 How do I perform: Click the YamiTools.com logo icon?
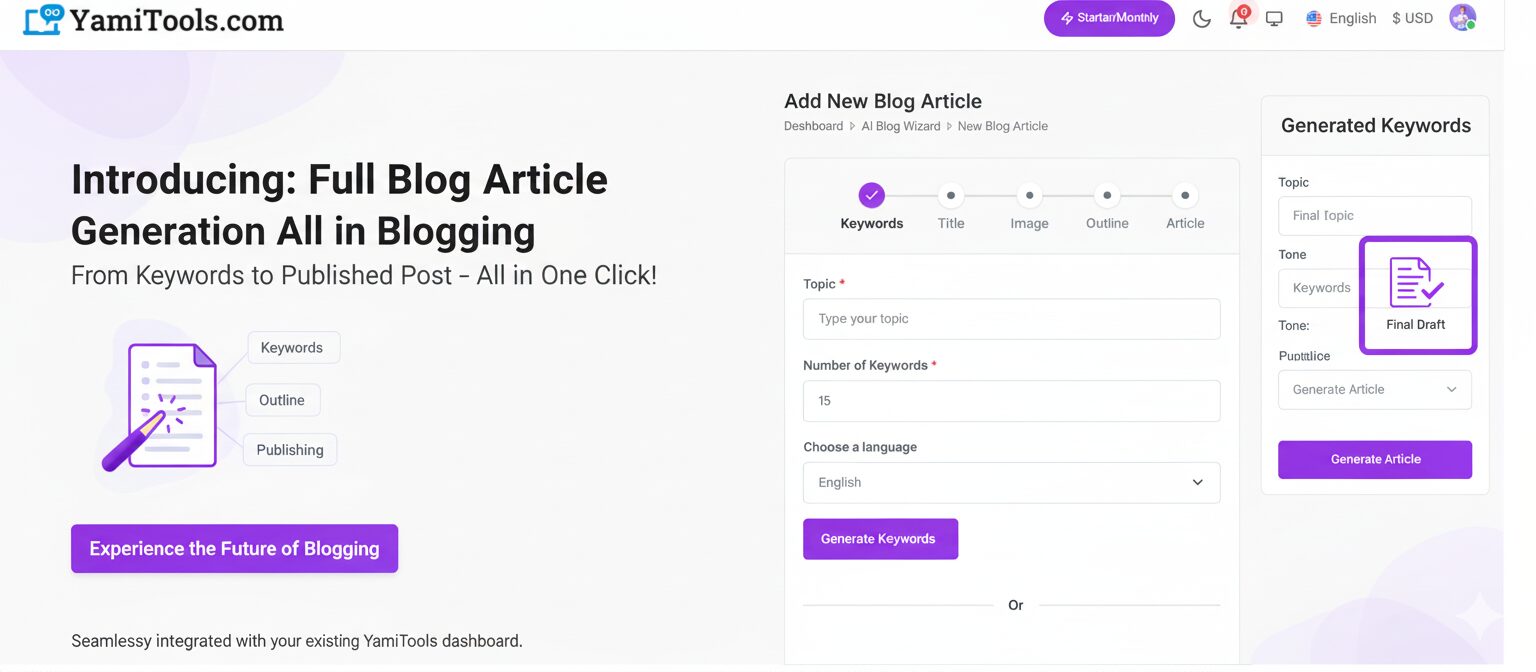40,17
